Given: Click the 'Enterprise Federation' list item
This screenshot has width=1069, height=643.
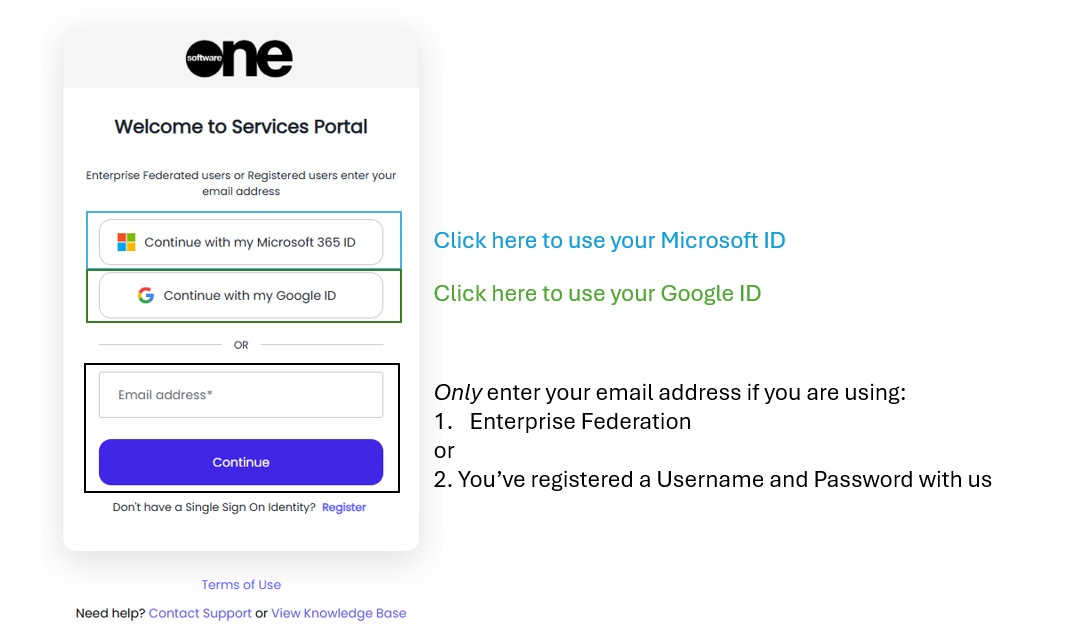Looking at the screenshot, I should tap(580, 422).
